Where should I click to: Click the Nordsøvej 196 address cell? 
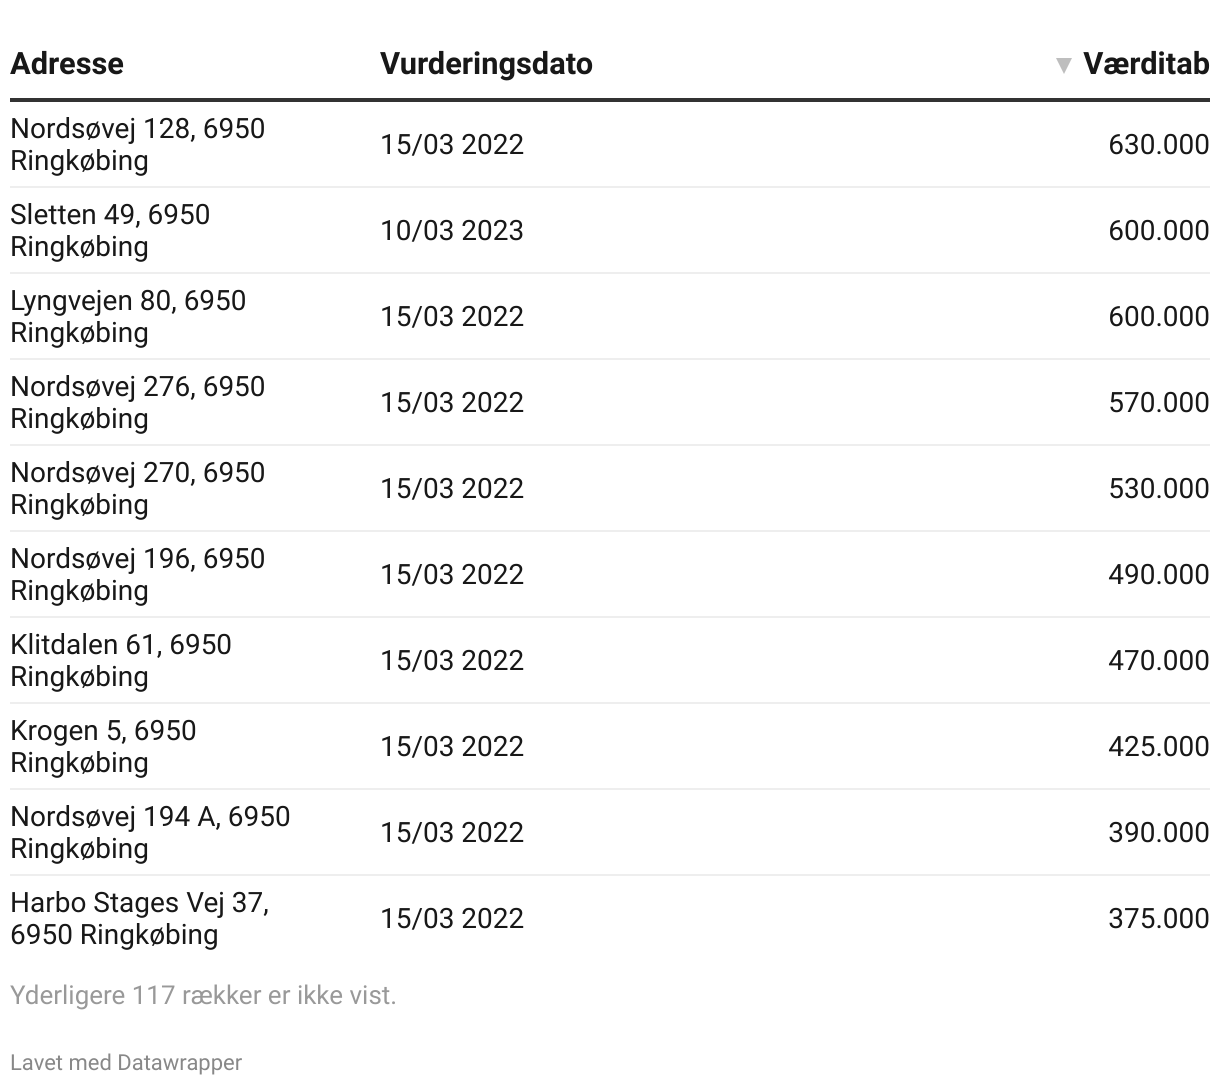click(137, 574)
